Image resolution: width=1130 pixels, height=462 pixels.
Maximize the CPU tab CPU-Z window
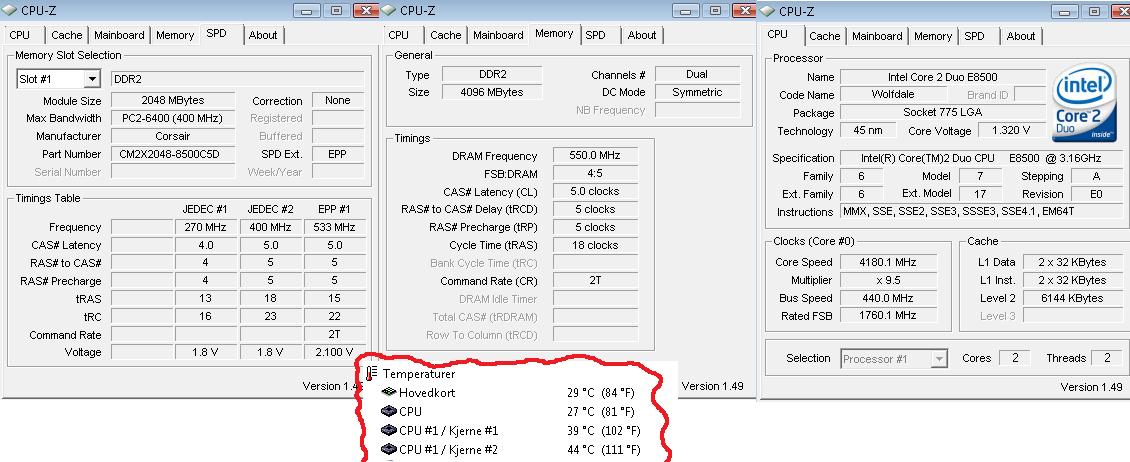pos(1095,11)
